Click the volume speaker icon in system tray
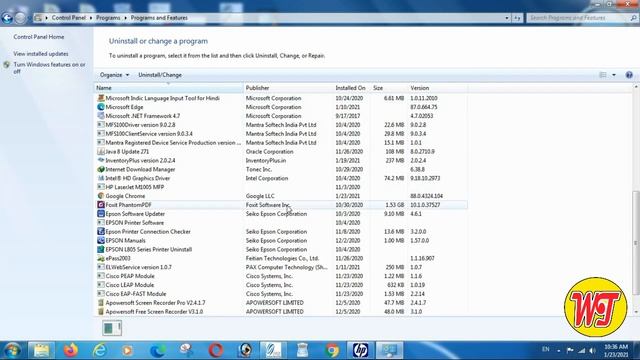640x360 pixels. pos(592,350)
